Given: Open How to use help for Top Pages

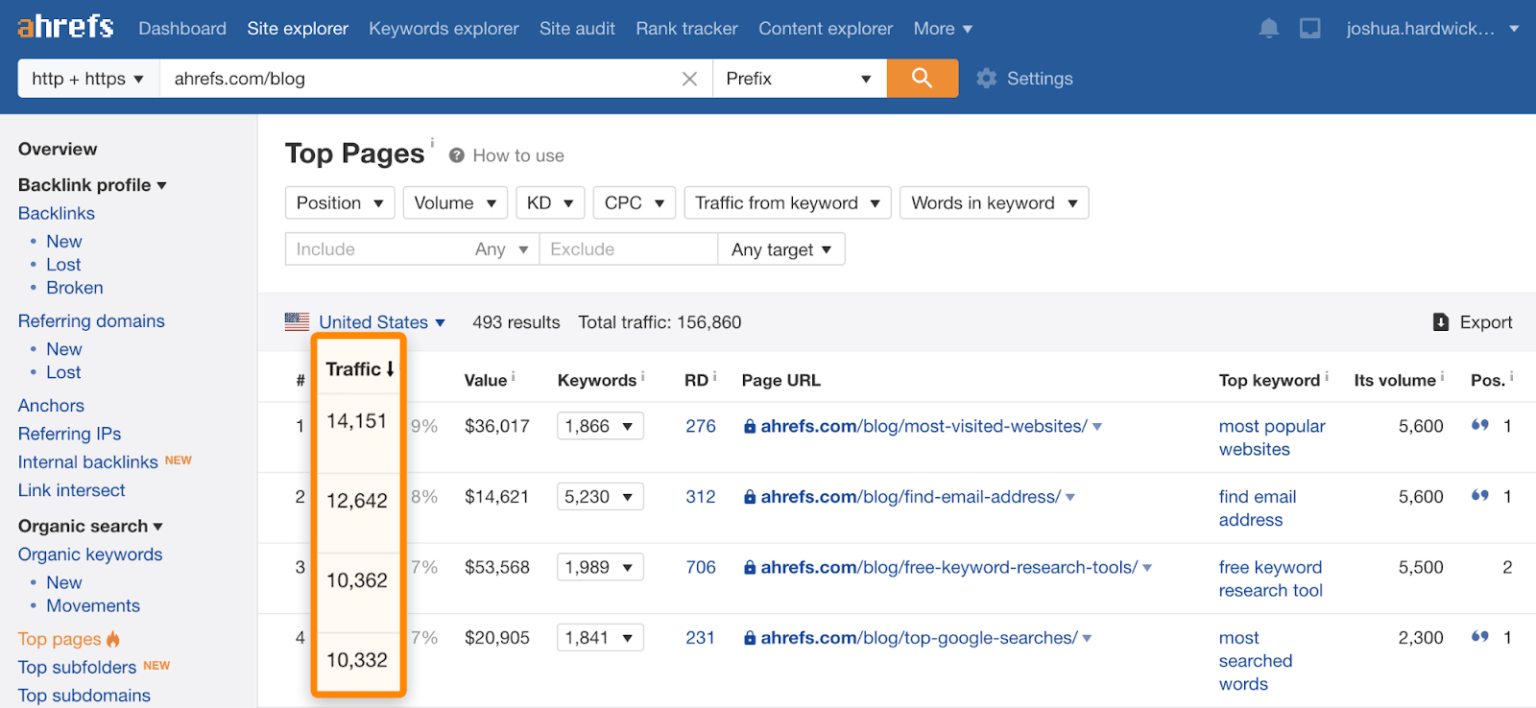Looking at the screenshot, I should point(505,155).
